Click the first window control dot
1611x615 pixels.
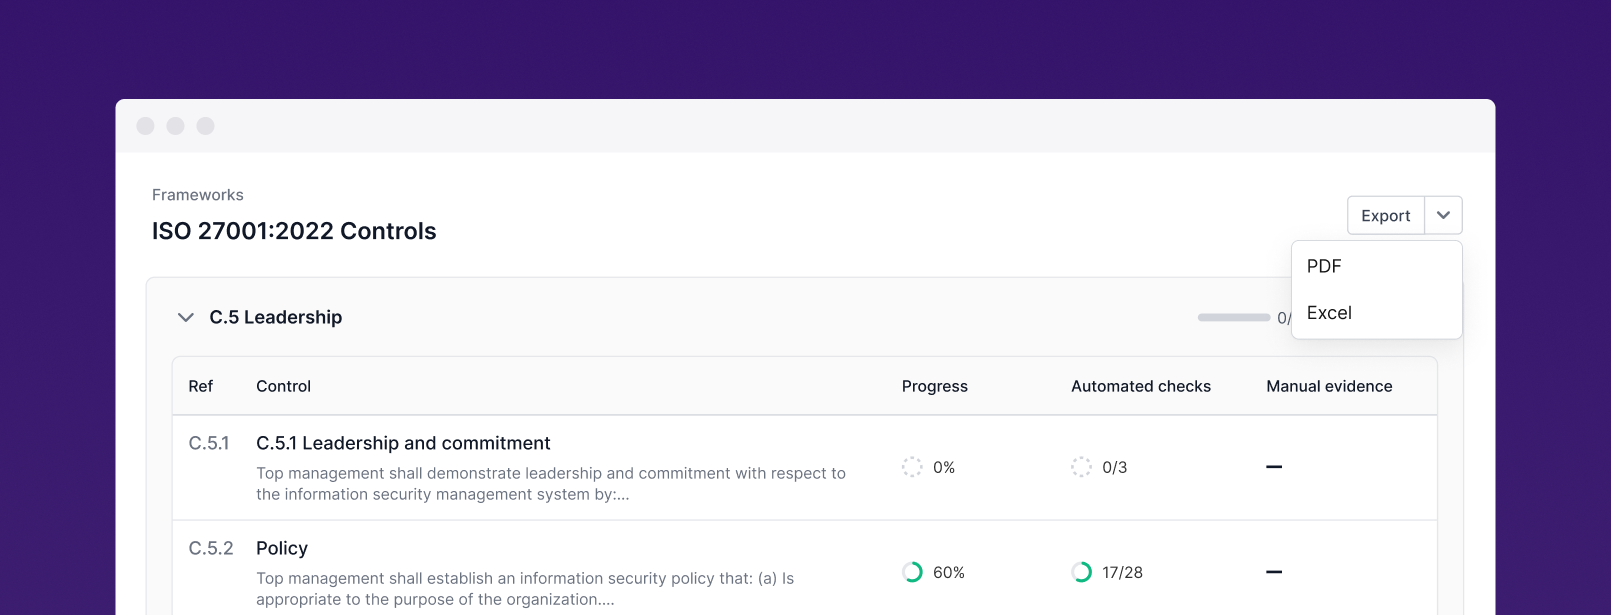click(x=145, y=126)
